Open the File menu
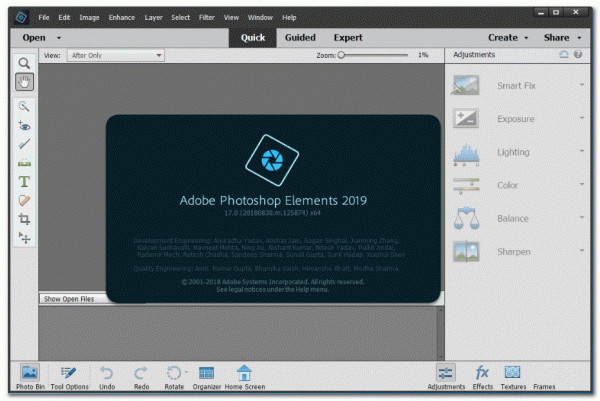The width and height of the screenshot is (600, 401). click(44, 18)
